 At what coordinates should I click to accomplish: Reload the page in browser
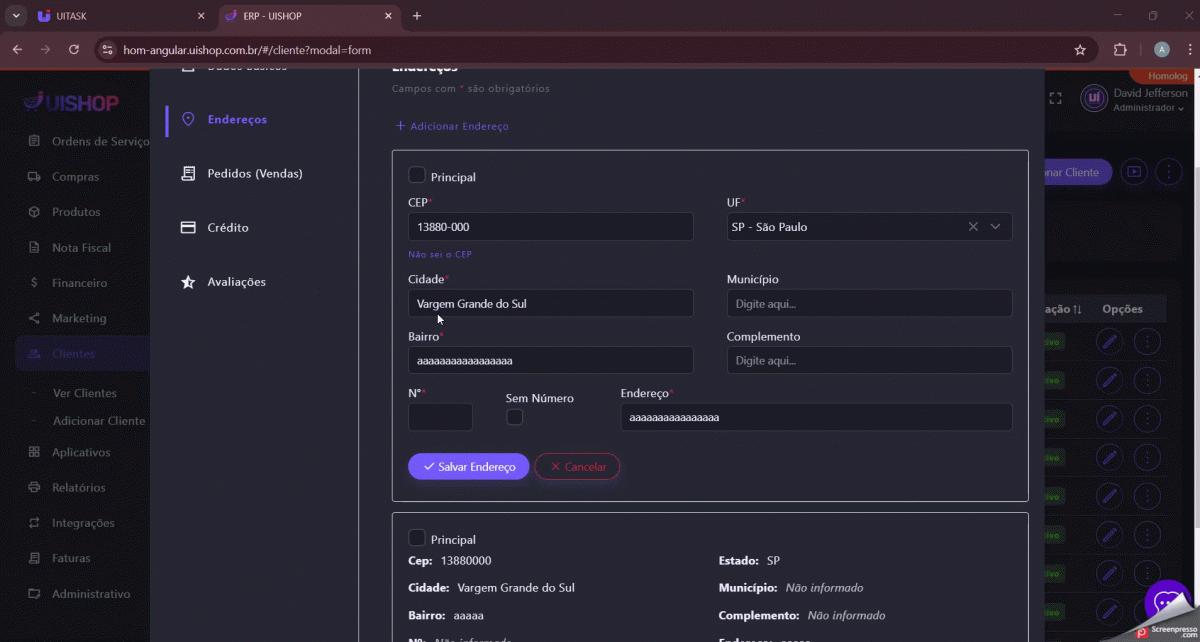pyautogui.click(x=73, y=49)
